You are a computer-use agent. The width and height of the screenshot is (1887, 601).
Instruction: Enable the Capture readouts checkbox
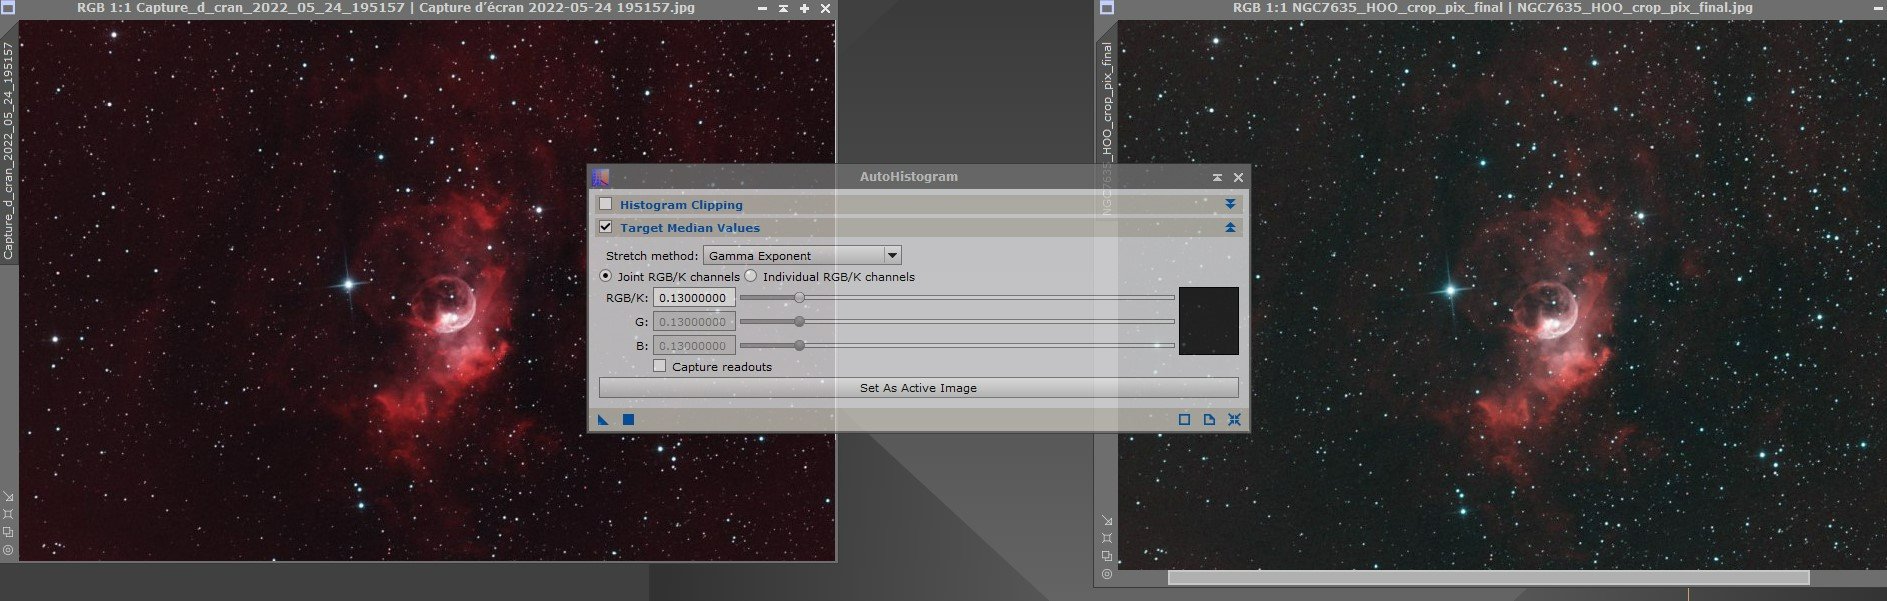659,366
